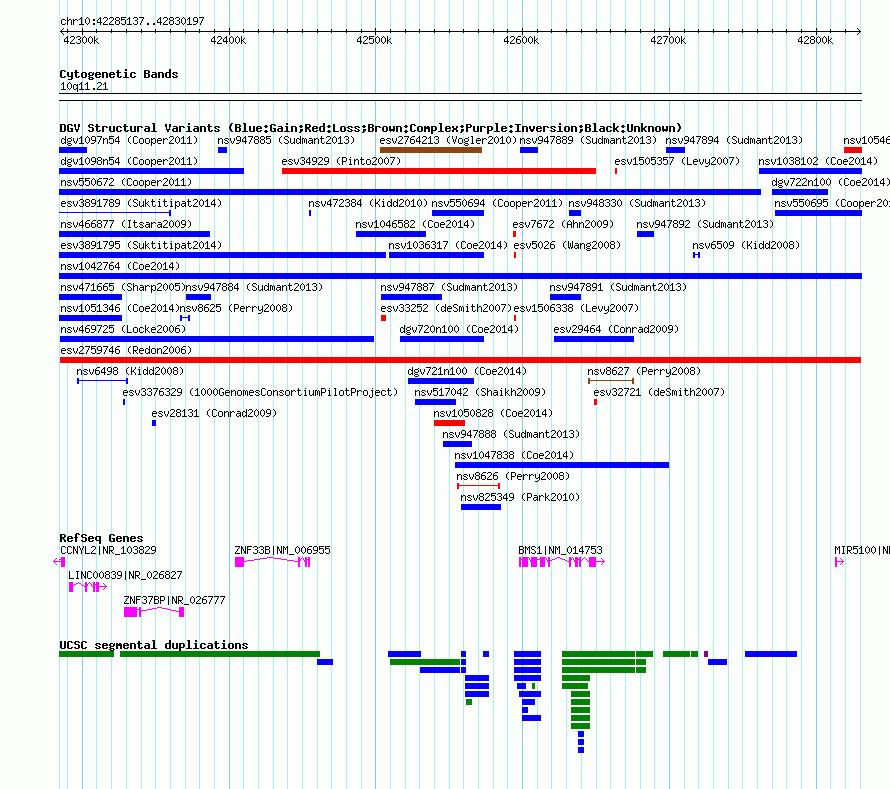Click the nsv947885 (Sudmant2013) label
The image size is (890, 789).
coord(286,140)
